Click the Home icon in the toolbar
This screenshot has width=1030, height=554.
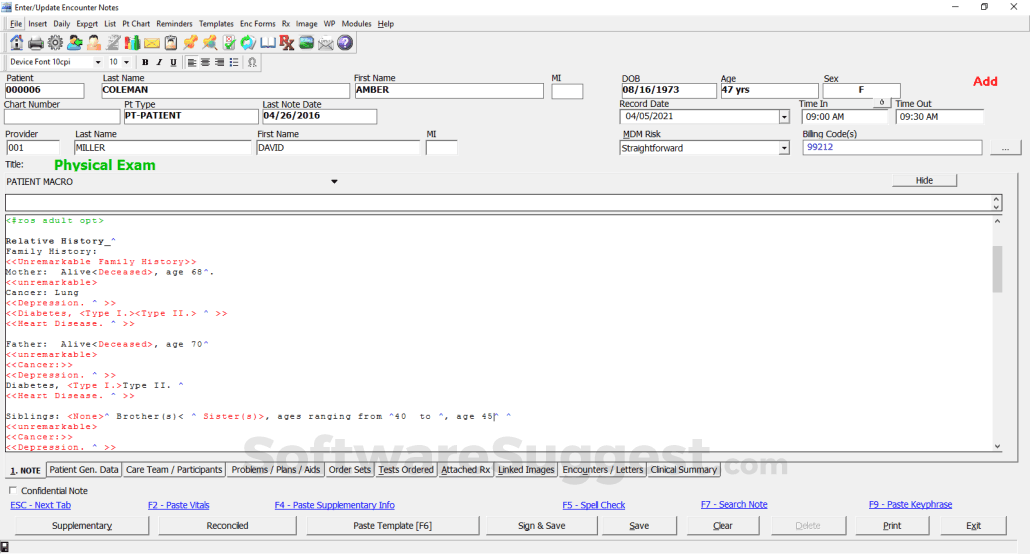[17, 43]
